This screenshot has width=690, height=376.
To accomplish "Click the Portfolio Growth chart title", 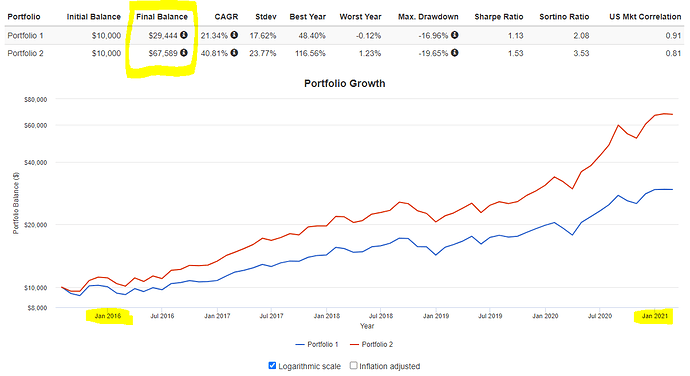I will 345,83.
